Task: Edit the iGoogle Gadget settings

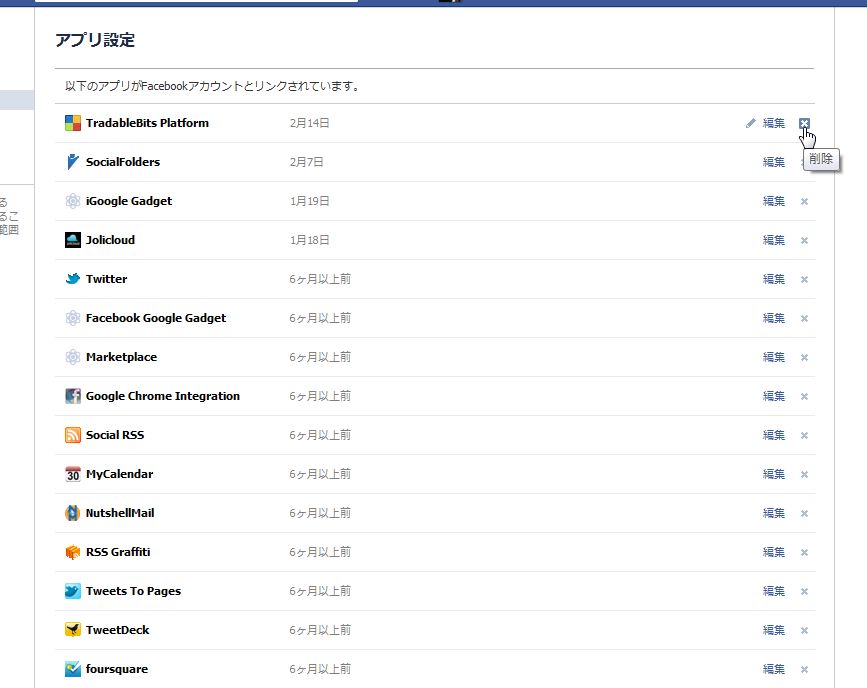Action: 774,201
